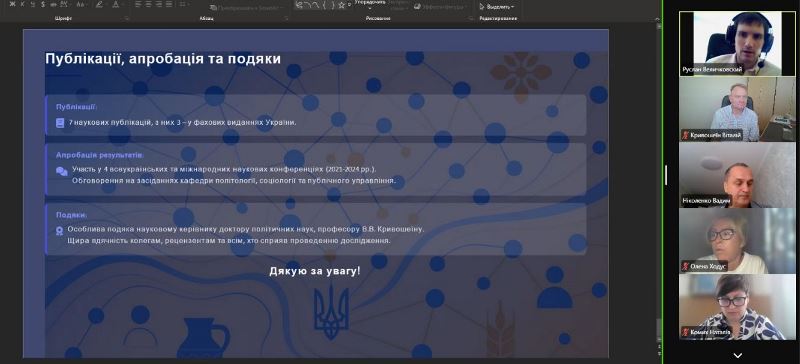Screen dimensions: 800x364
Task: Toggle underline formatting in ribbon
Action: point(33,4)
